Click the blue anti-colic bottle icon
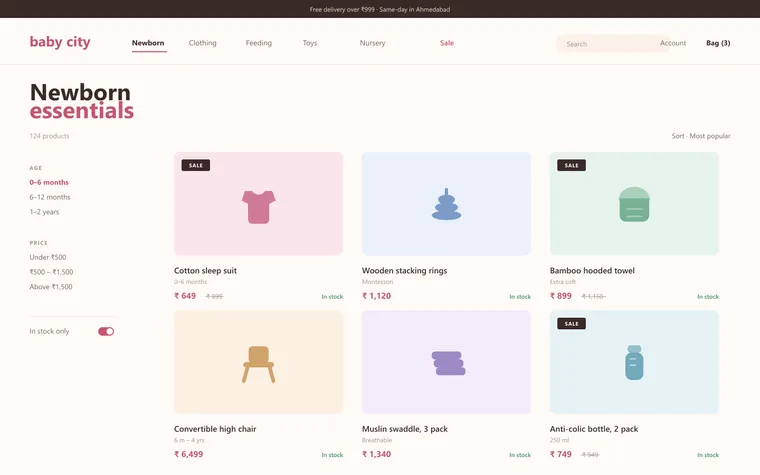 tap(634, 363)
